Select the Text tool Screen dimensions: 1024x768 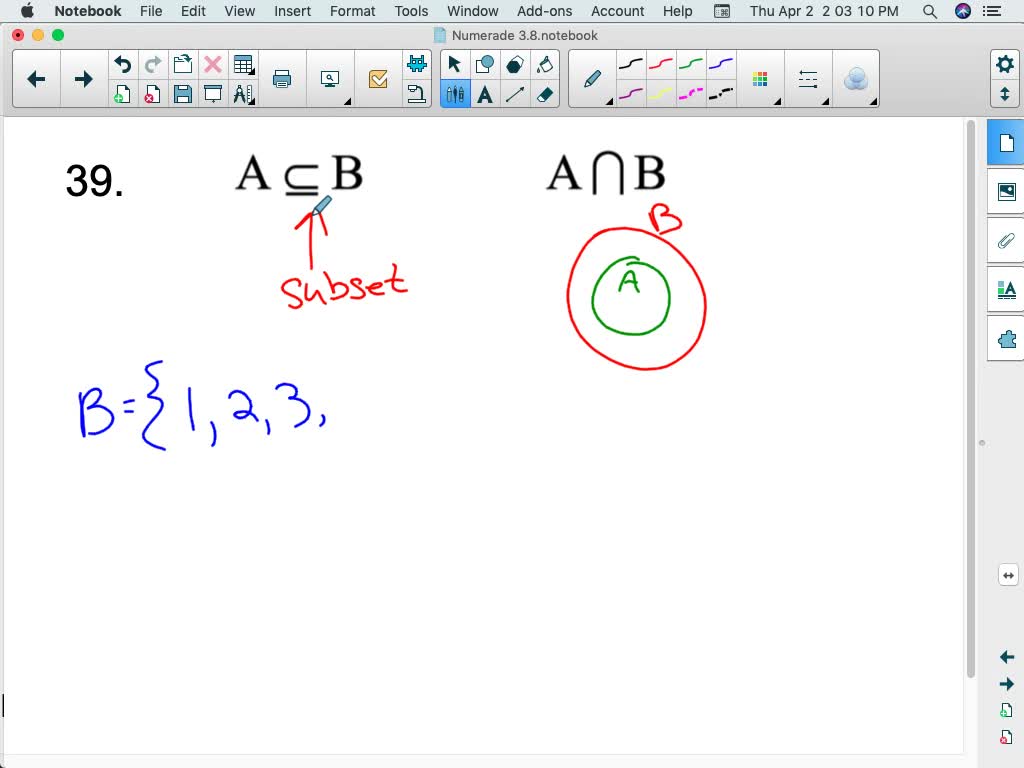[485, 95]
